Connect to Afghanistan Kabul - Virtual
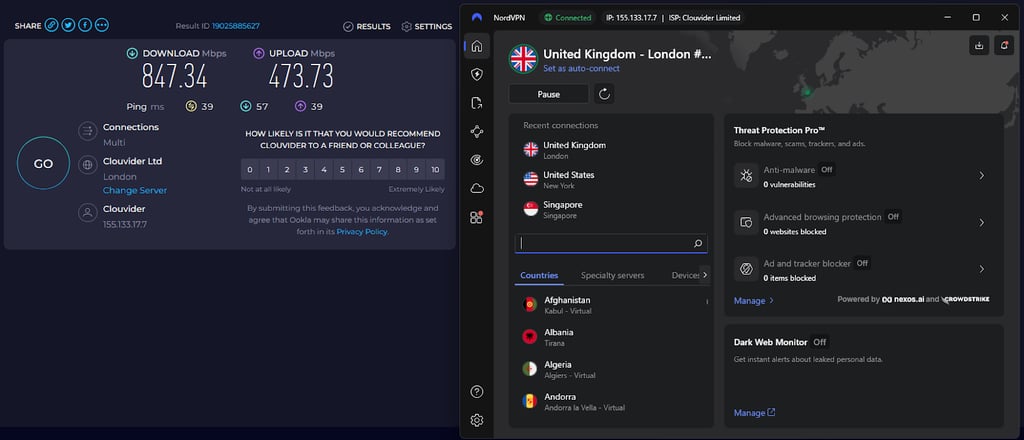The image size is (1024, 440). (611, 305)
